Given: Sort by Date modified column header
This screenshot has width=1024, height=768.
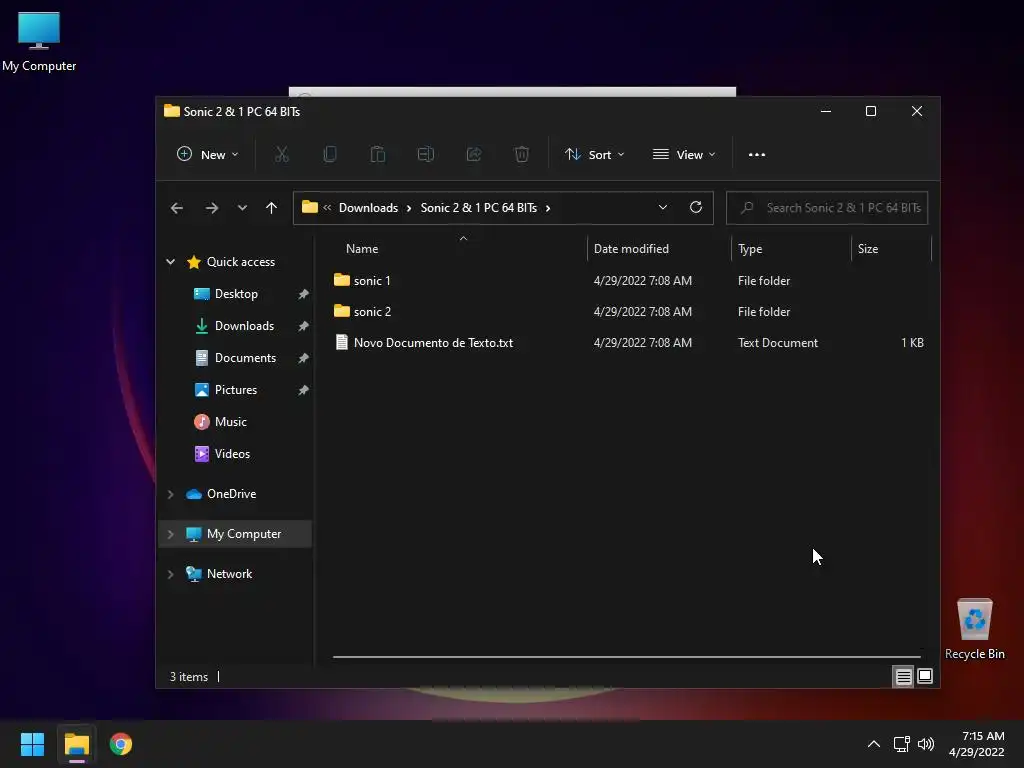Looking at the screenshot, I should pyautogui.click(x=631, y=249).
